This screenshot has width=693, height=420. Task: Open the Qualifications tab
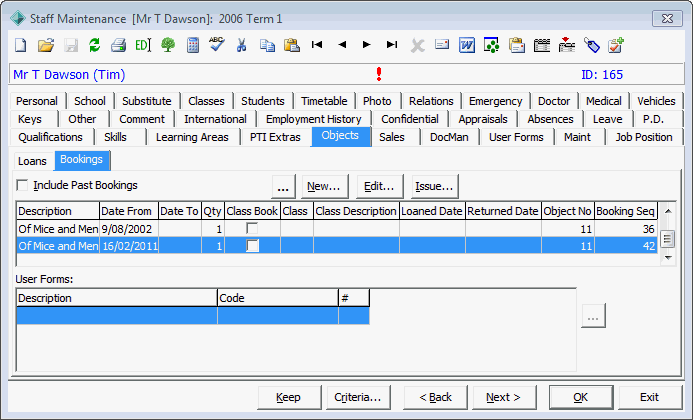click(50, 137)
